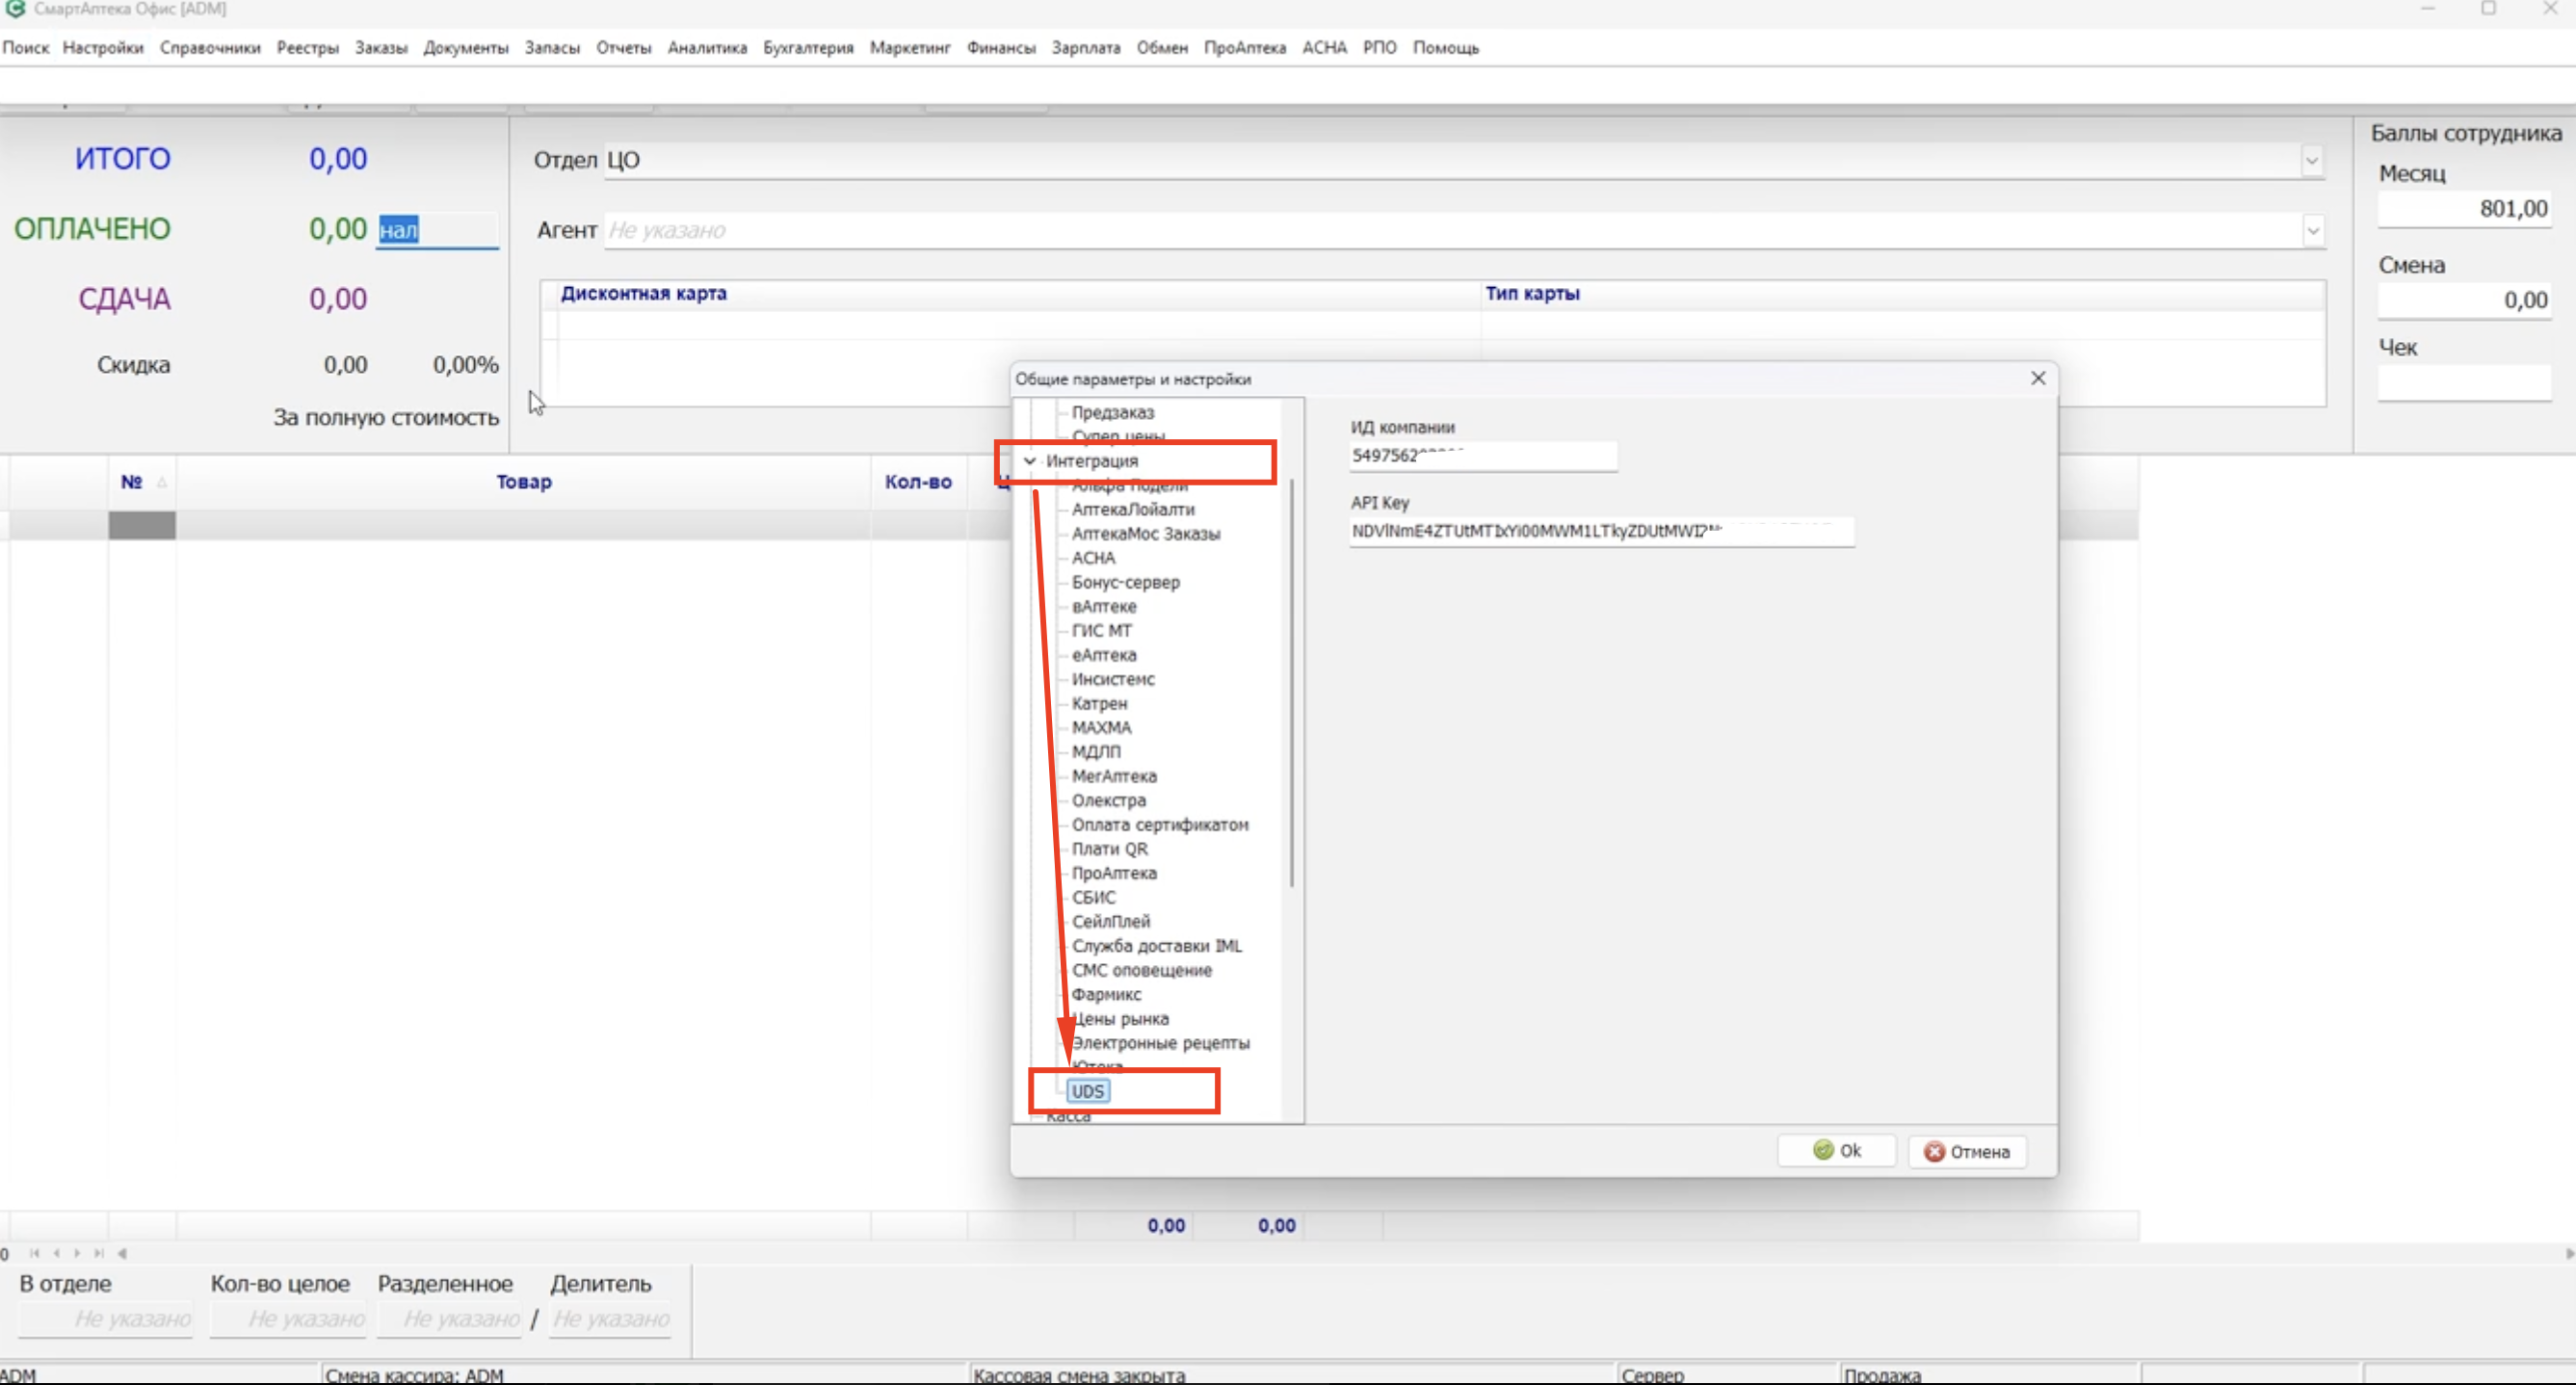This screenshot has width=2576, height=1385.
Task: Click the № column sort arrow
Action: pyautogui.click(x=161, y=482)
